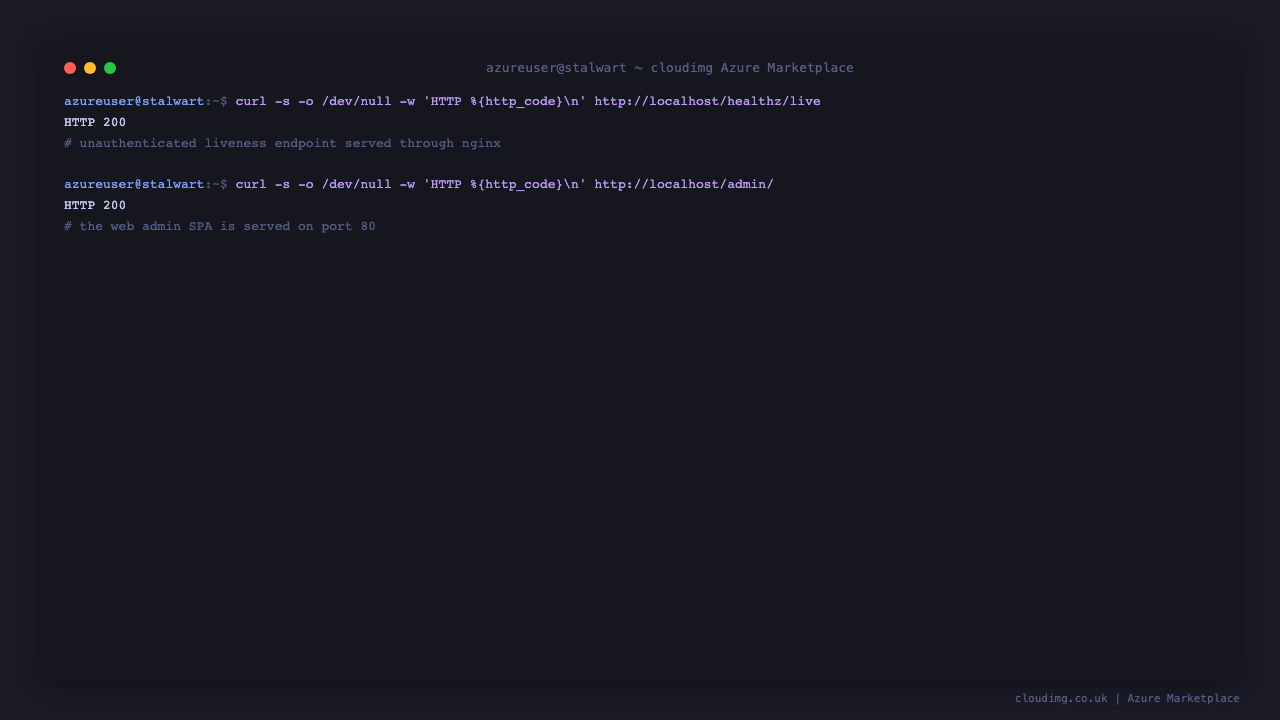Click the first 'HTTP 200' output line
Image resolution: width=1280 pixels, height=720 pixels.
click(95, 123)
